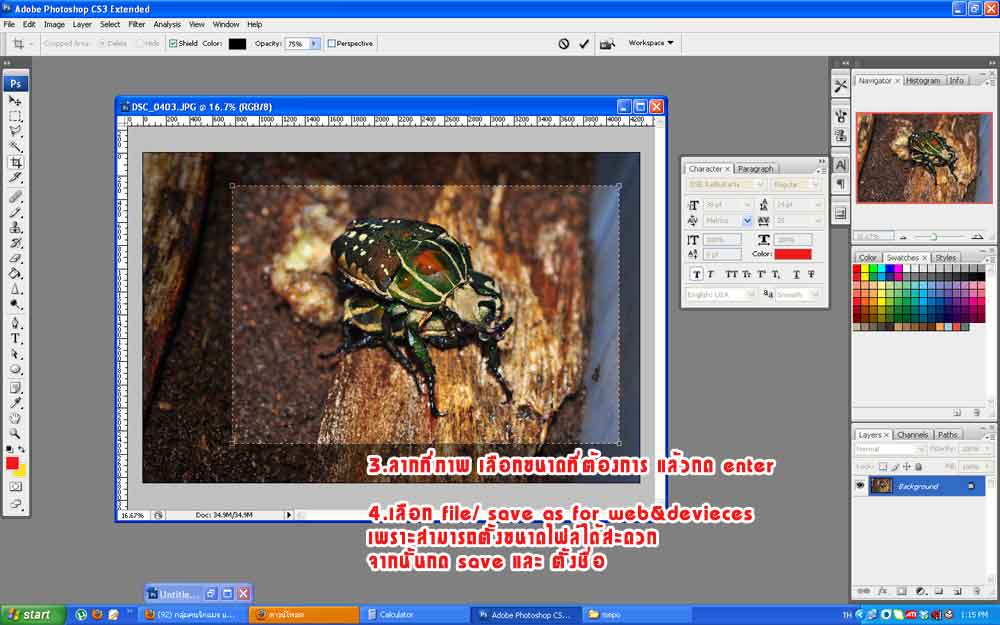Switch to the Channels tab
This screenshot has width=1000, height=625.
click(x=911, y=435)
